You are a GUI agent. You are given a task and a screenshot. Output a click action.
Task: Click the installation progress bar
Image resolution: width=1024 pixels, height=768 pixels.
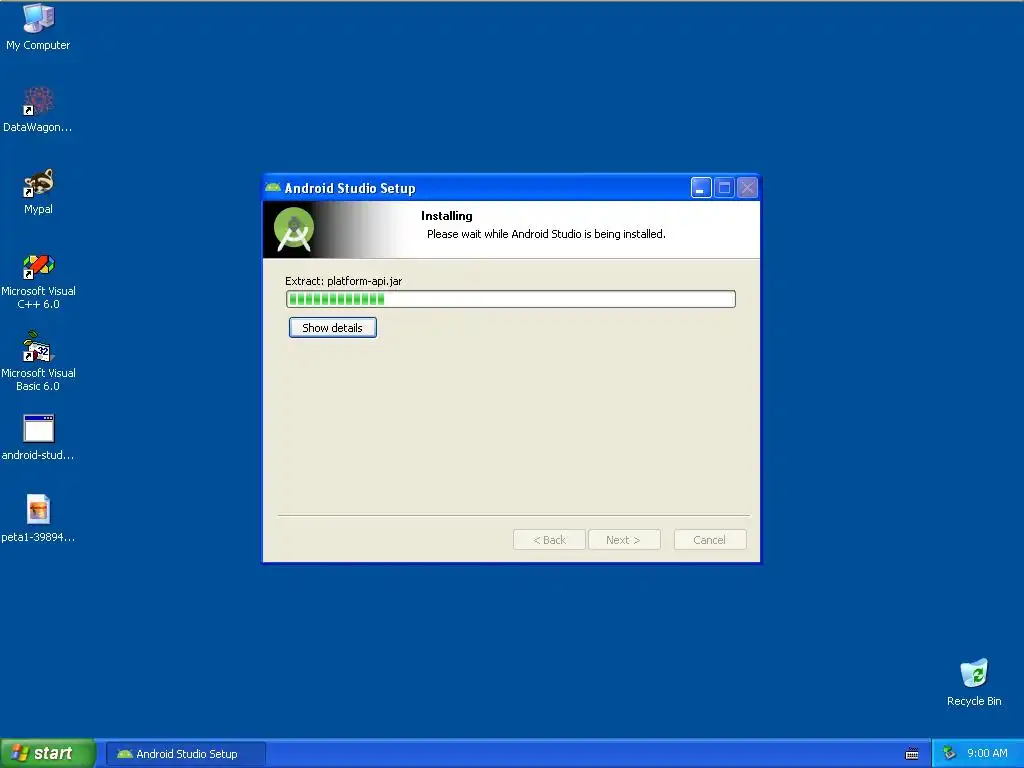511,299
